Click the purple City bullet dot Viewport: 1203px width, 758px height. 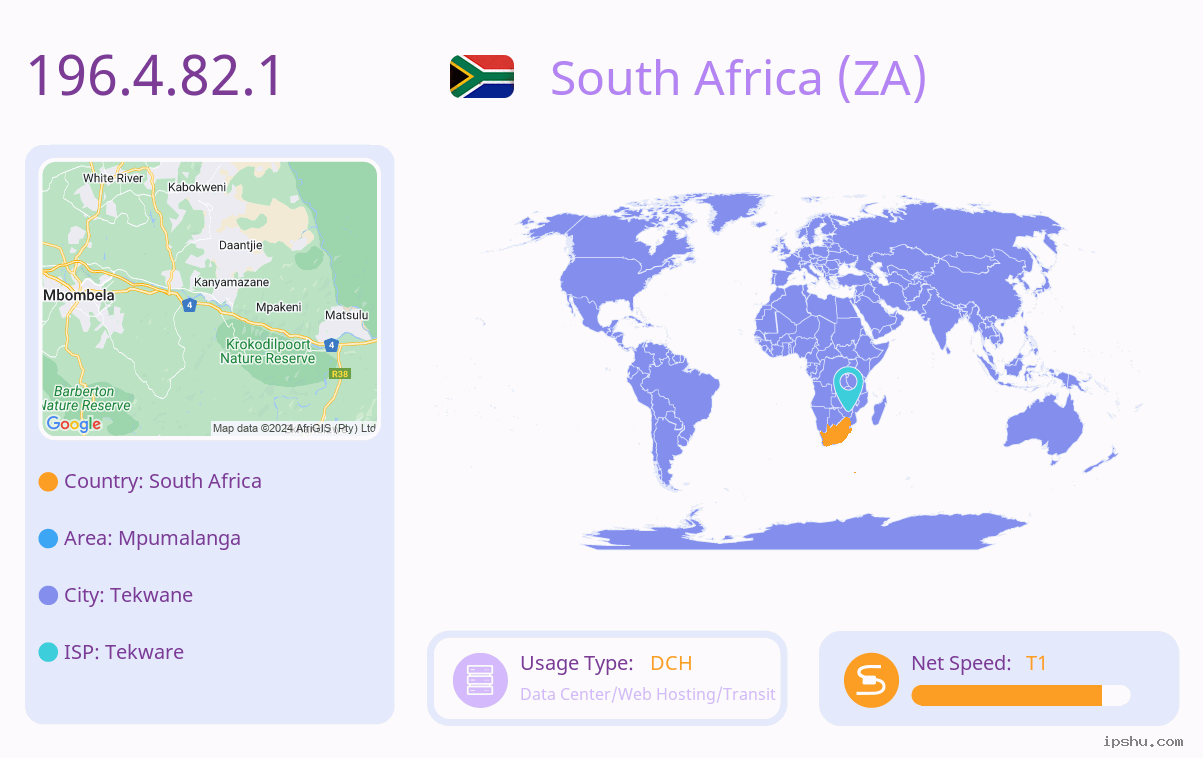48,596
